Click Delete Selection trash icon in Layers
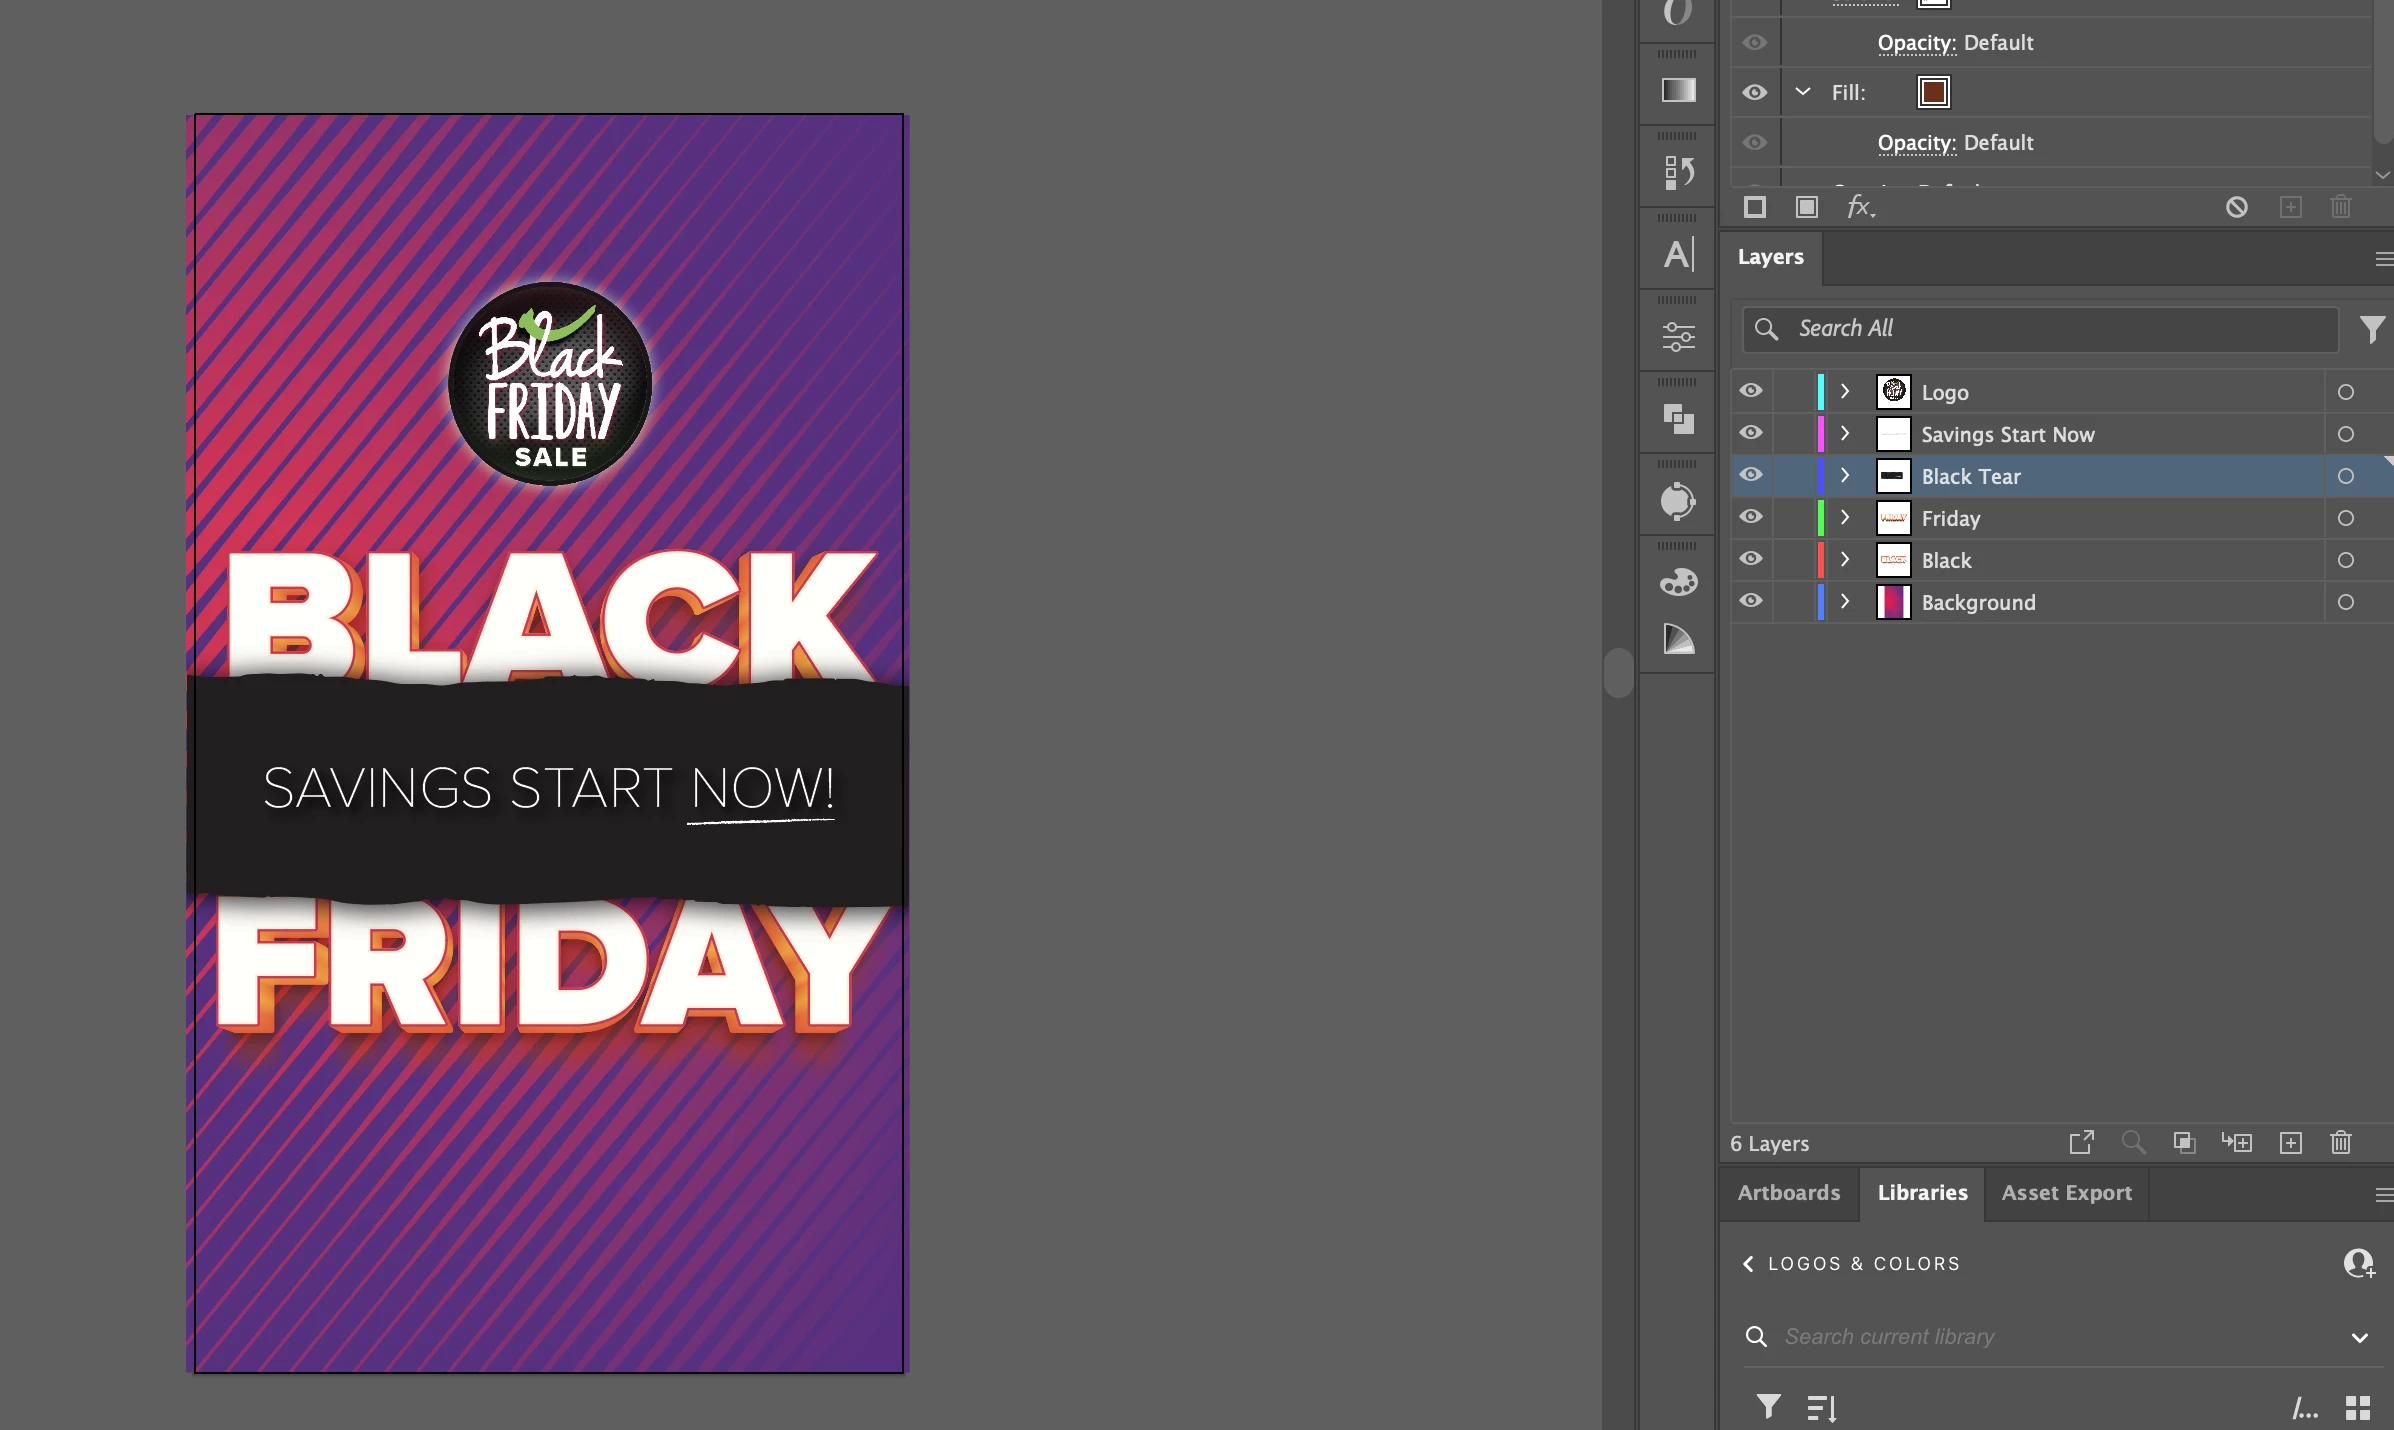 pos(2340,1143)
